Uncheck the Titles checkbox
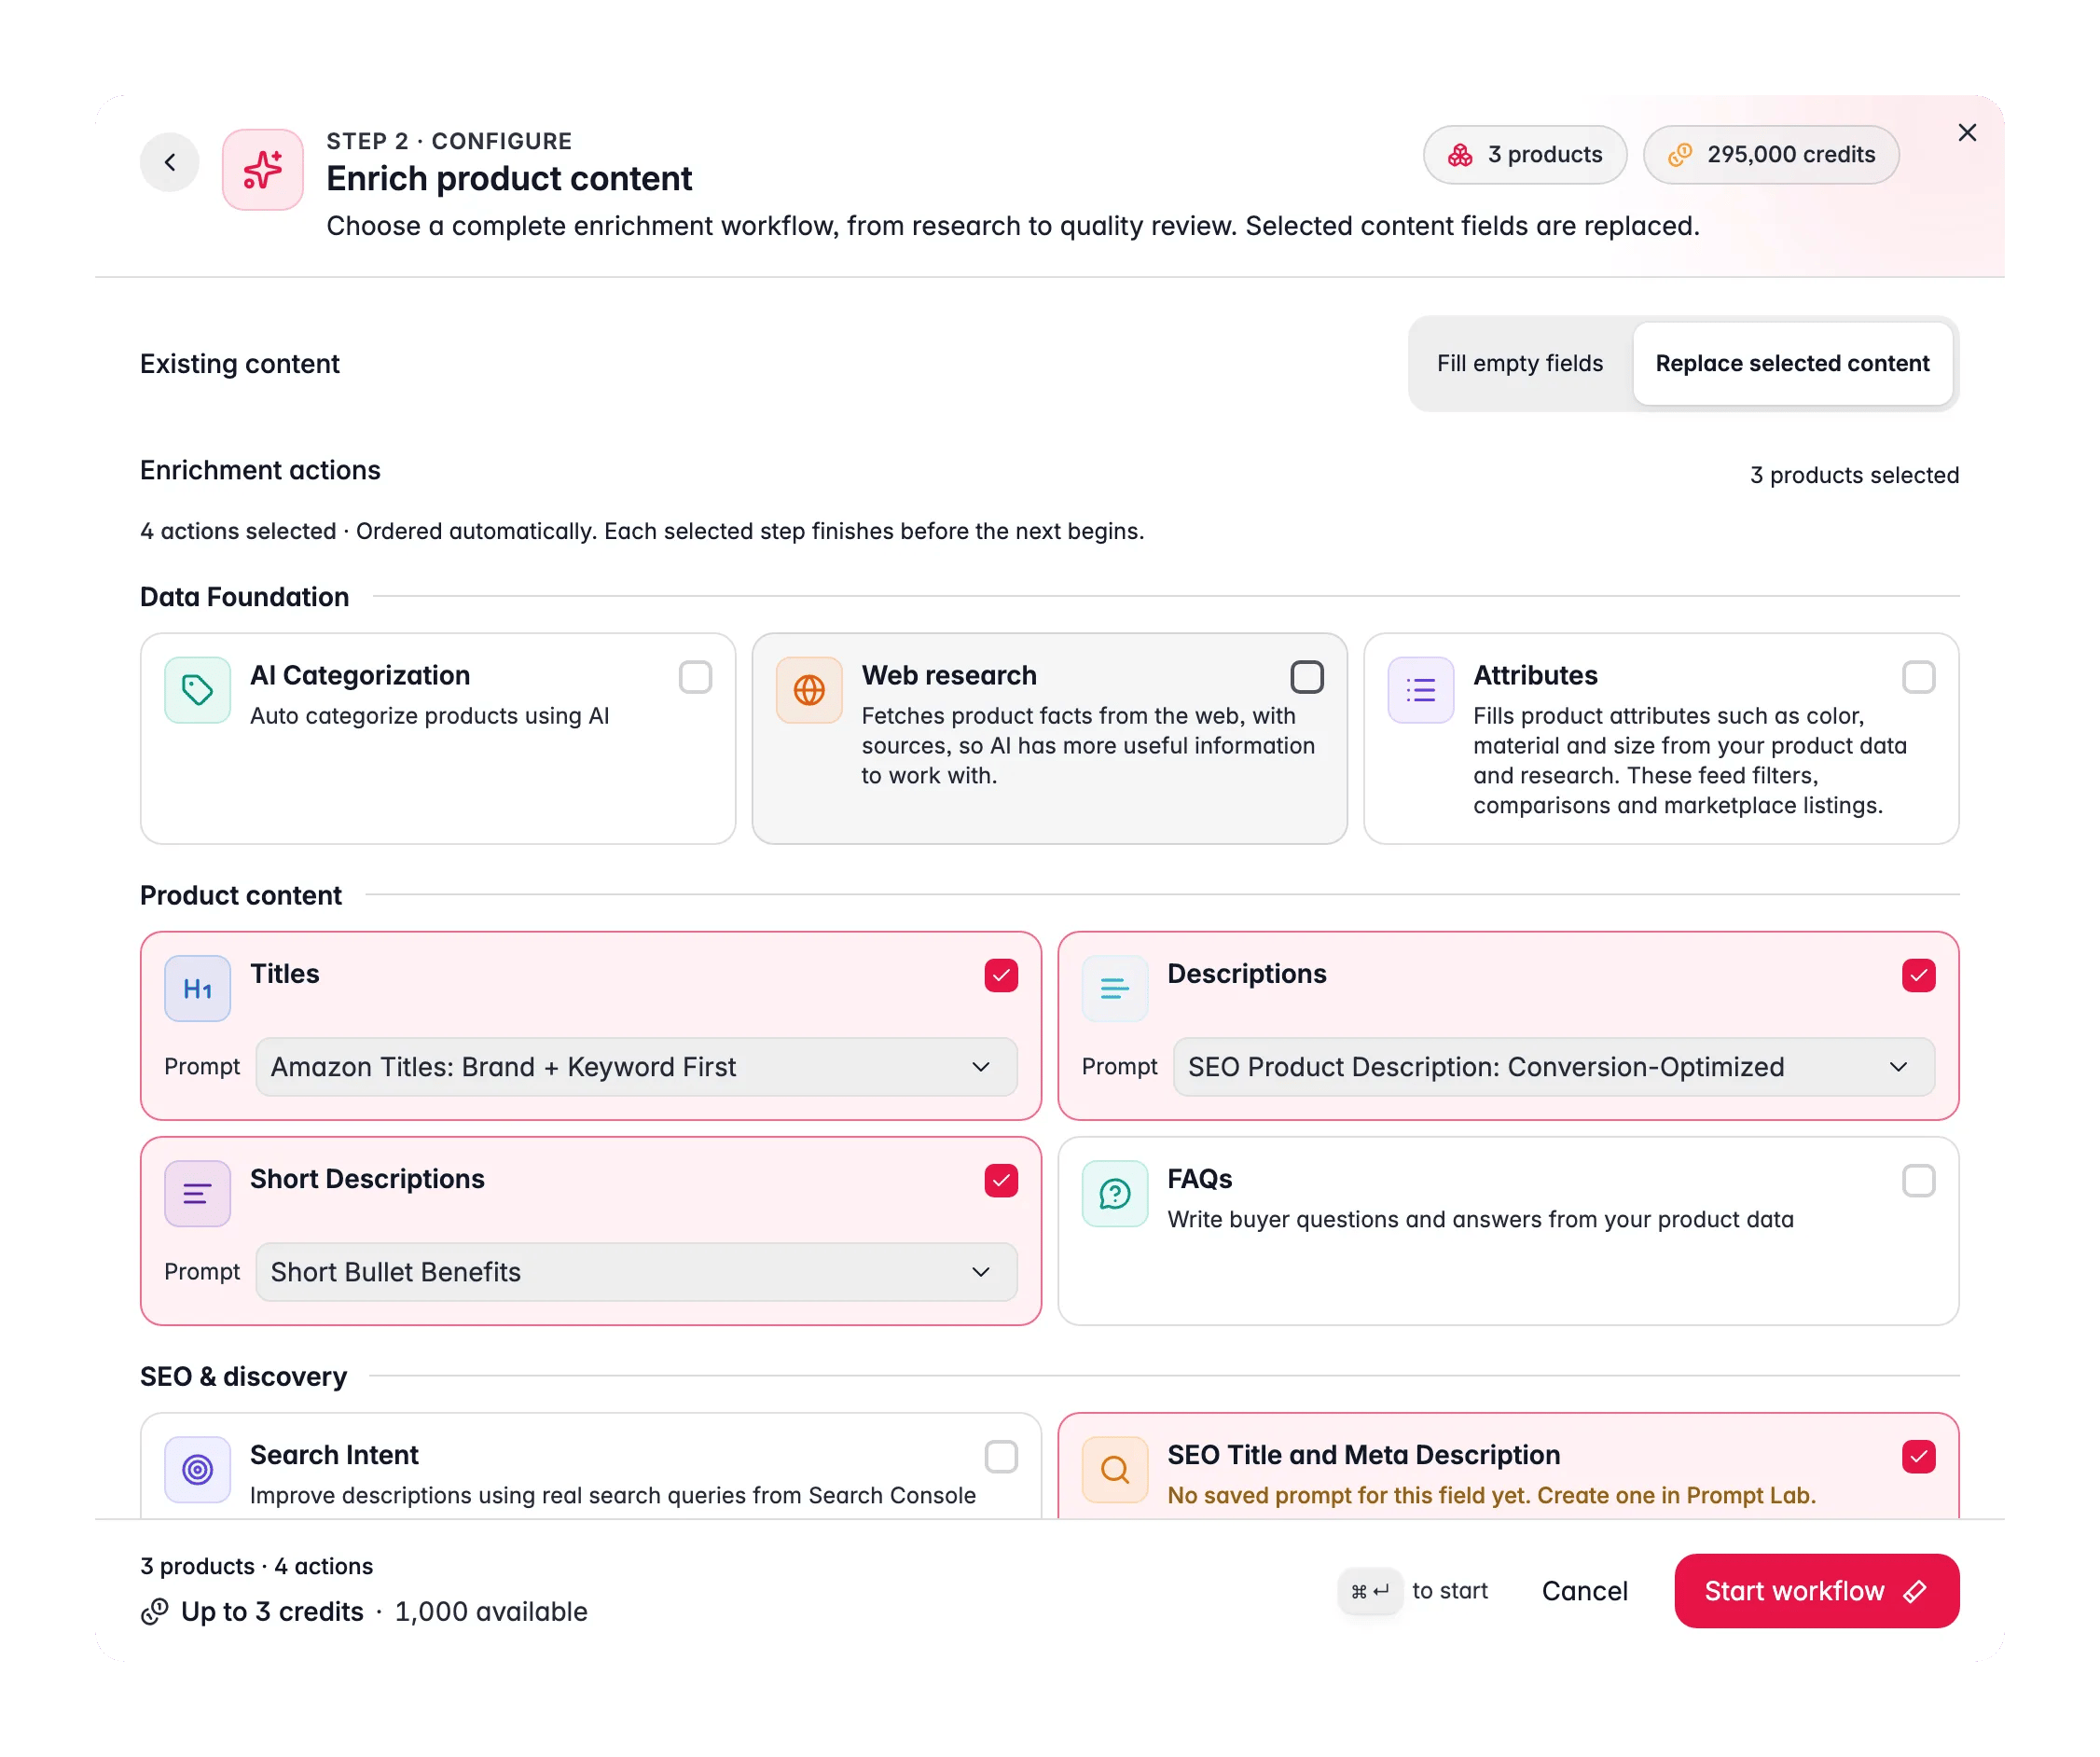 1001,976
